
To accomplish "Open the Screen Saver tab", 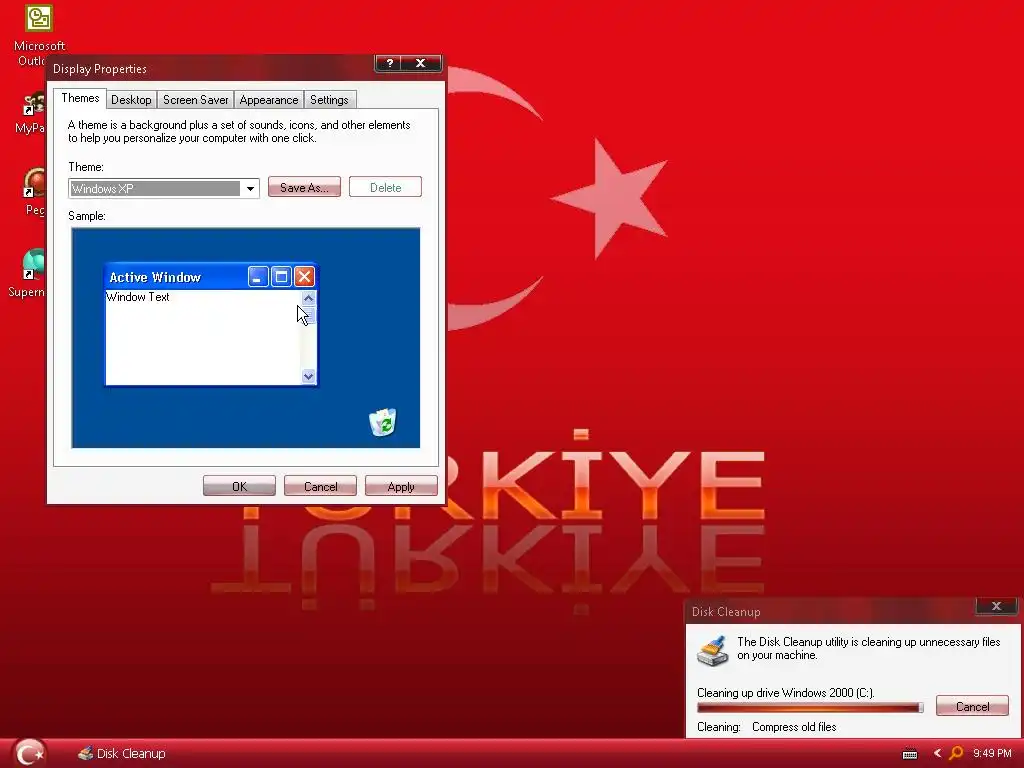I will click(195, 100).
